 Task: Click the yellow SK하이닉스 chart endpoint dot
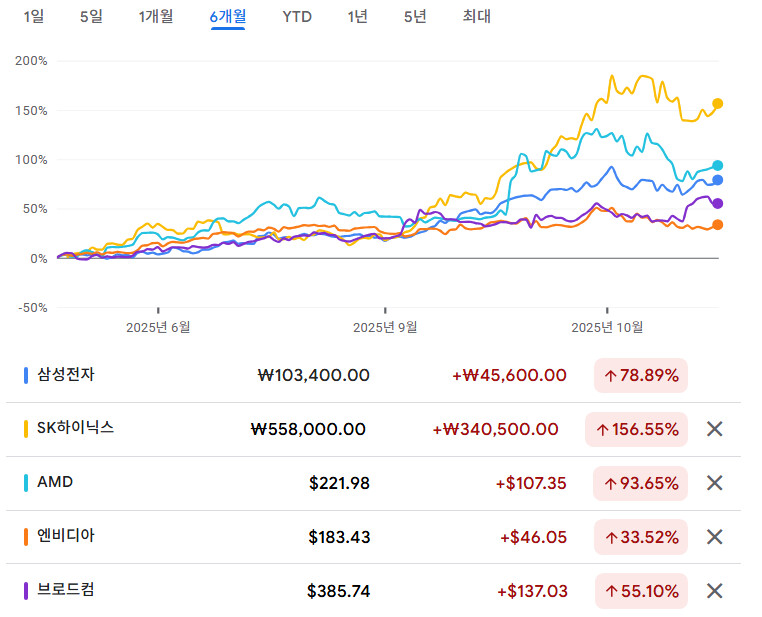(718, 103)
